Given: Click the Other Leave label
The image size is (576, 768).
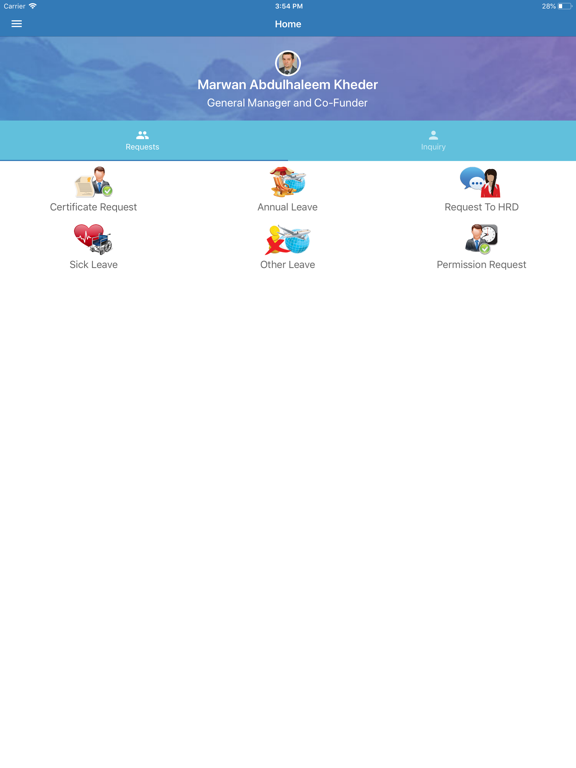Looking at the screenshot, I should [x=288, y=264].
